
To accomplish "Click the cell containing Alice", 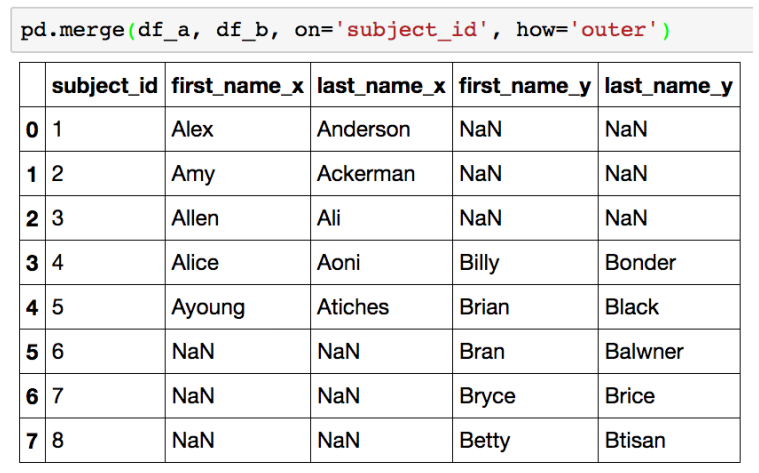I will point(238,262).
